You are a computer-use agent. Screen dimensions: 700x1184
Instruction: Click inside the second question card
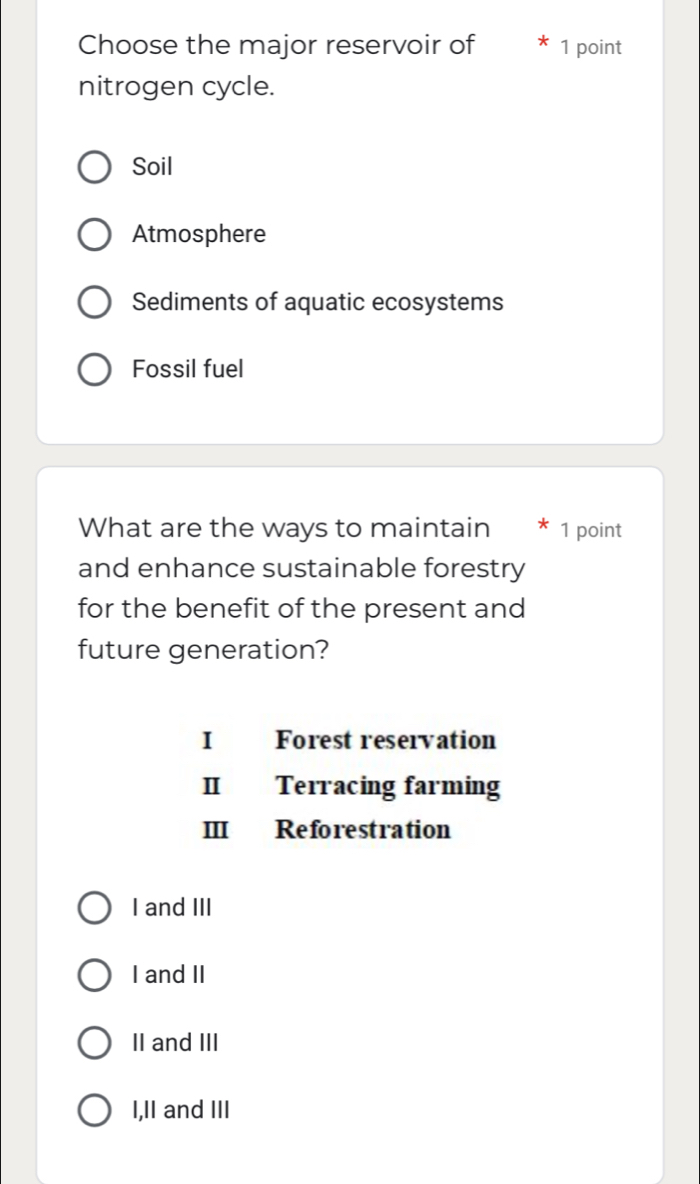pyautogui.click(x=350, y=690)
